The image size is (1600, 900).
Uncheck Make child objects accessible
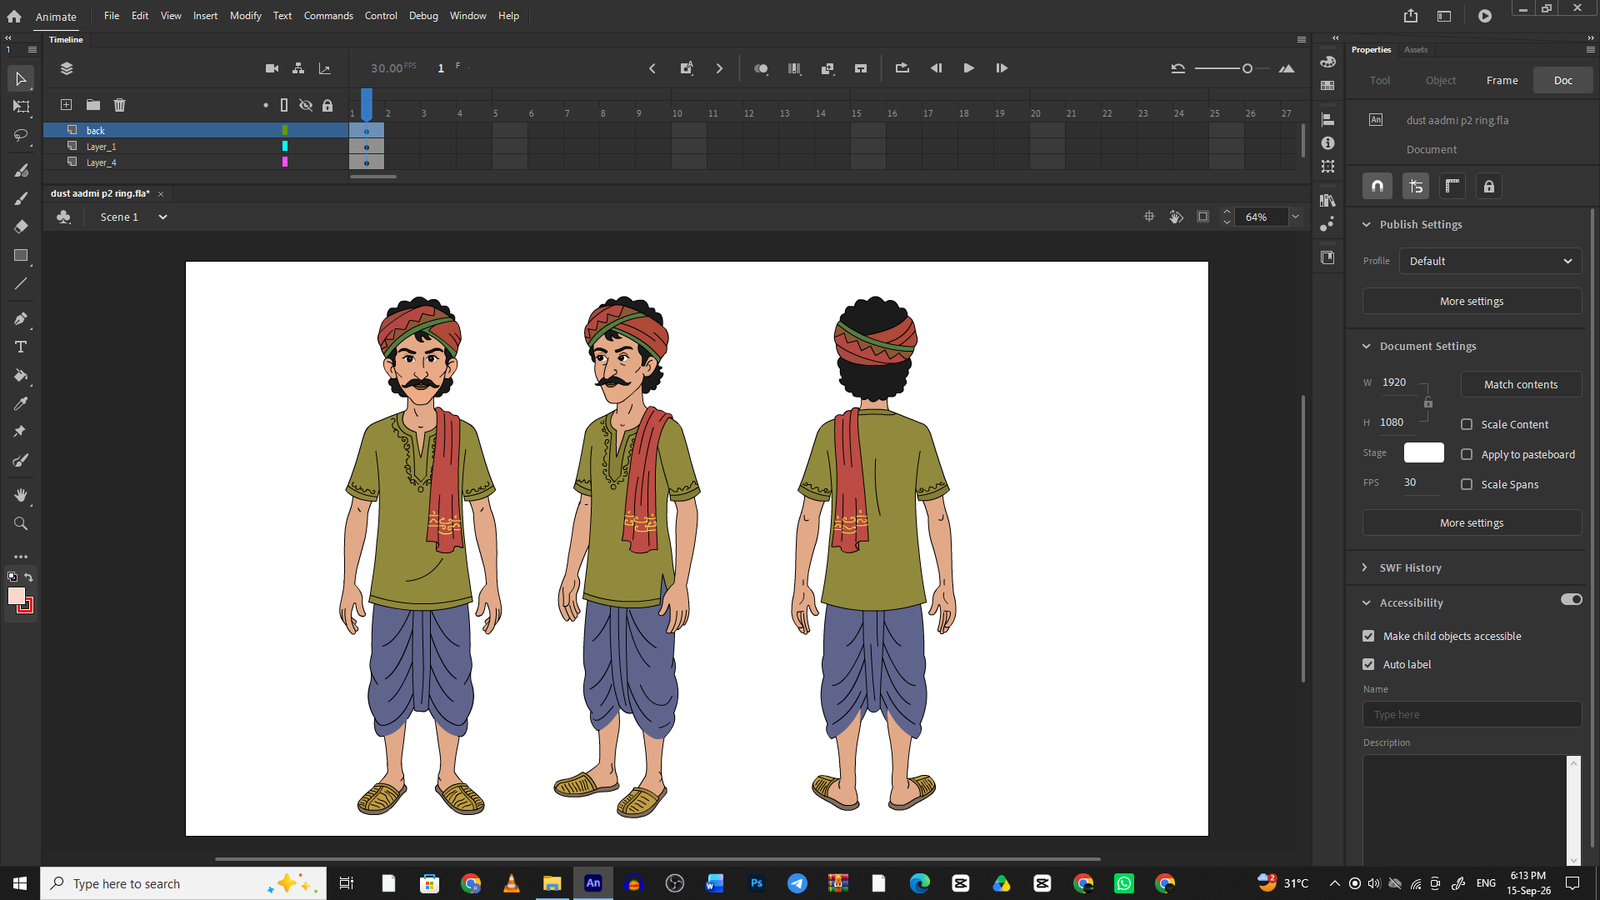click(1369, 636)
